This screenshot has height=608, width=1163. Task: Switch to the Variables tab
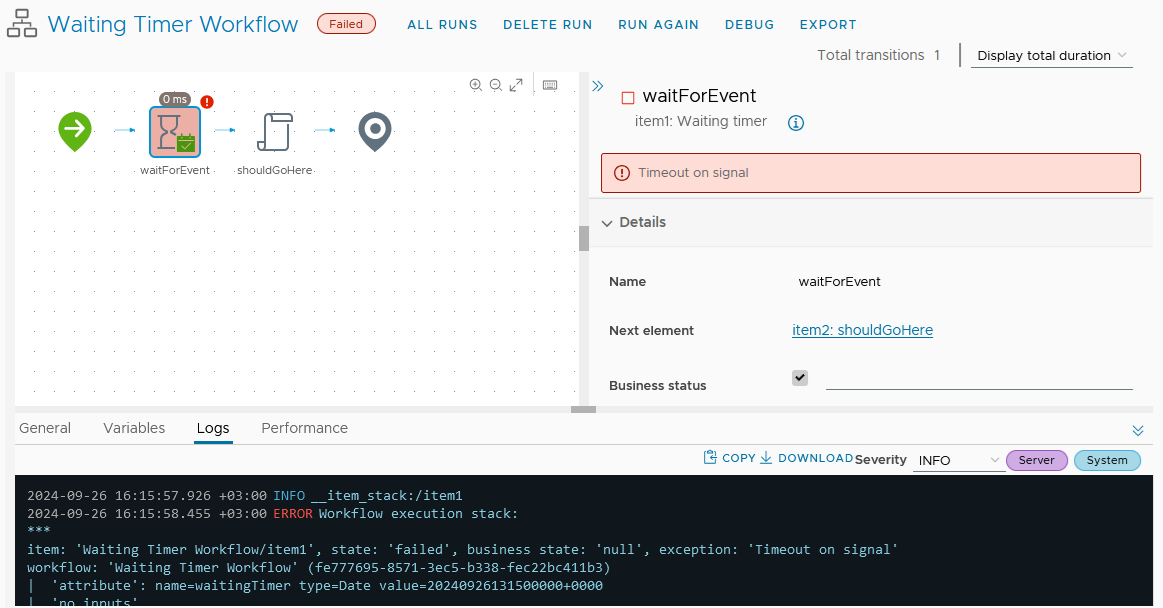[x=134, y=429]
